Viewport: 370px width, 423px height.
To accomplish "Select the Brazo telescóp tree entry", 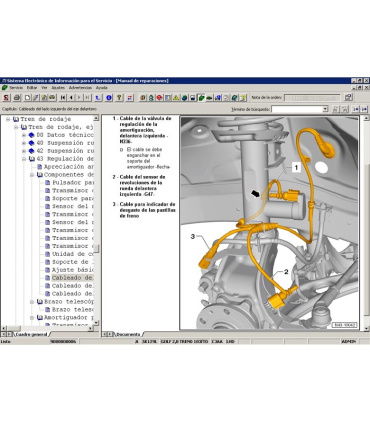I will click(x=69, y=302).
